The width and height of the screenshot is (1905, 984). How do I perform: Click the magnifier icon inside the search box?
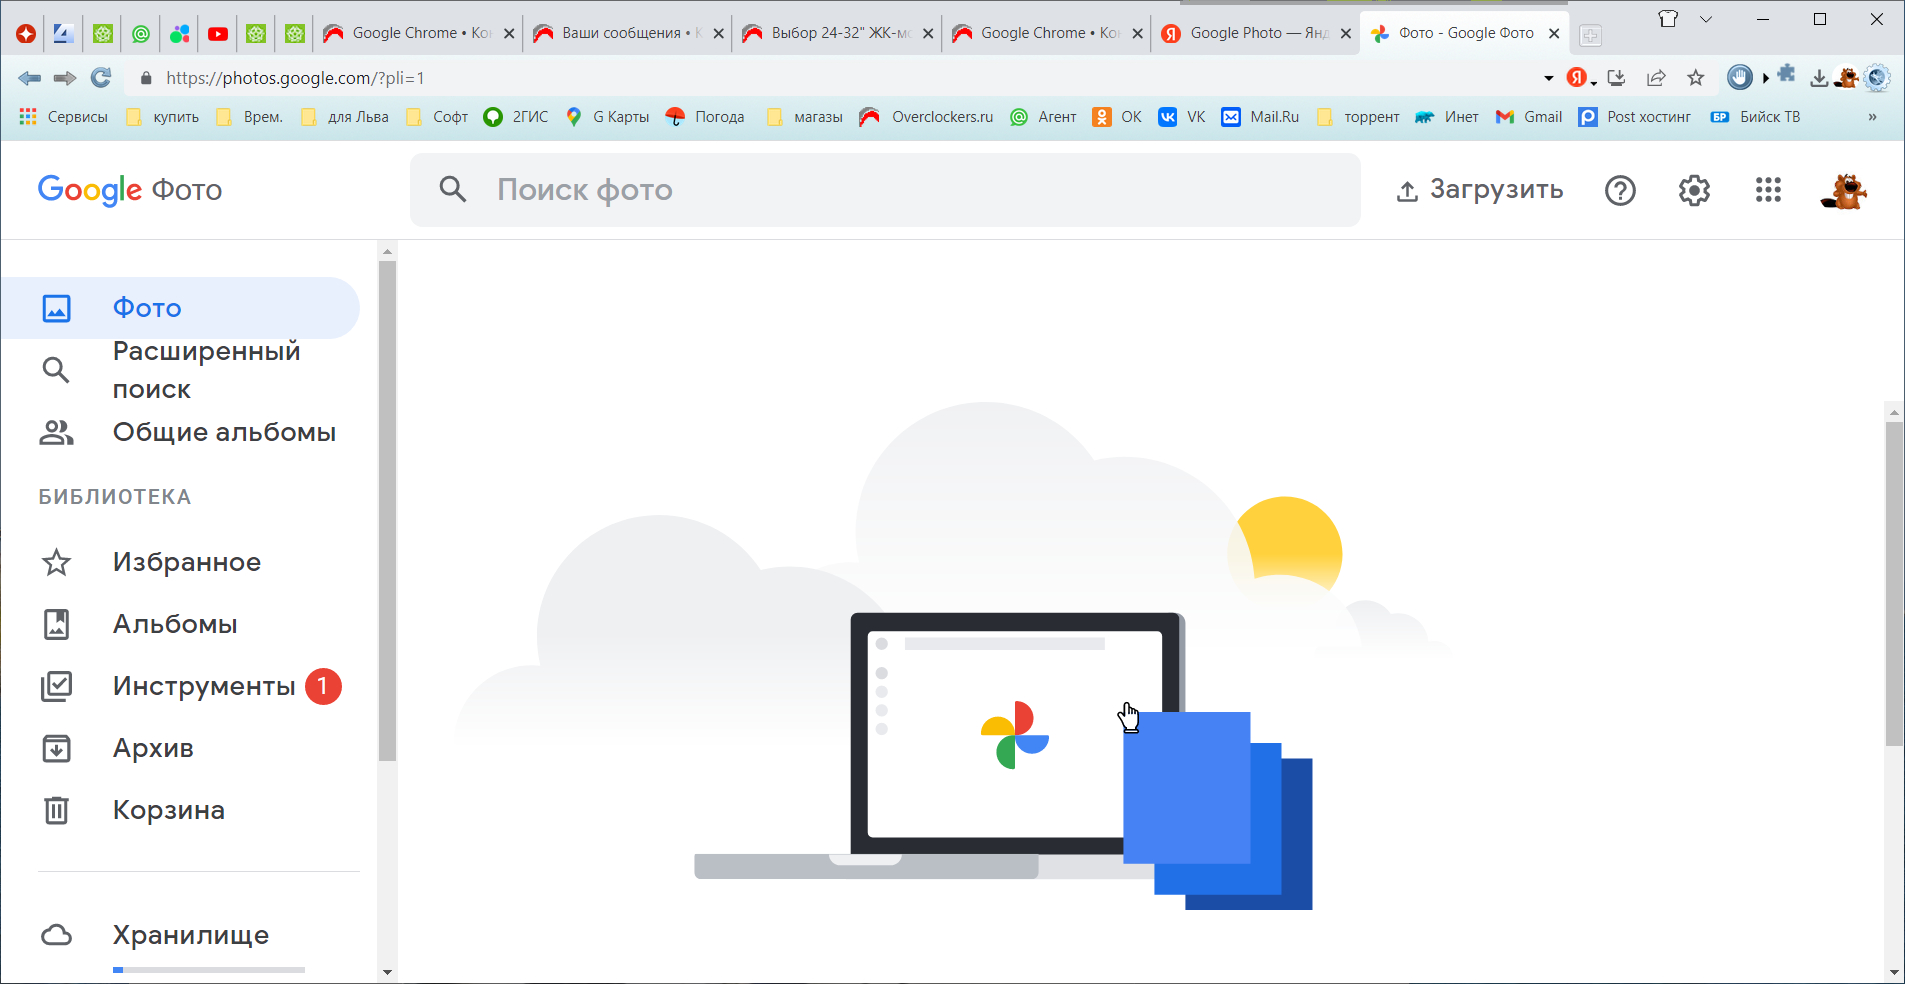click(453, 190)
